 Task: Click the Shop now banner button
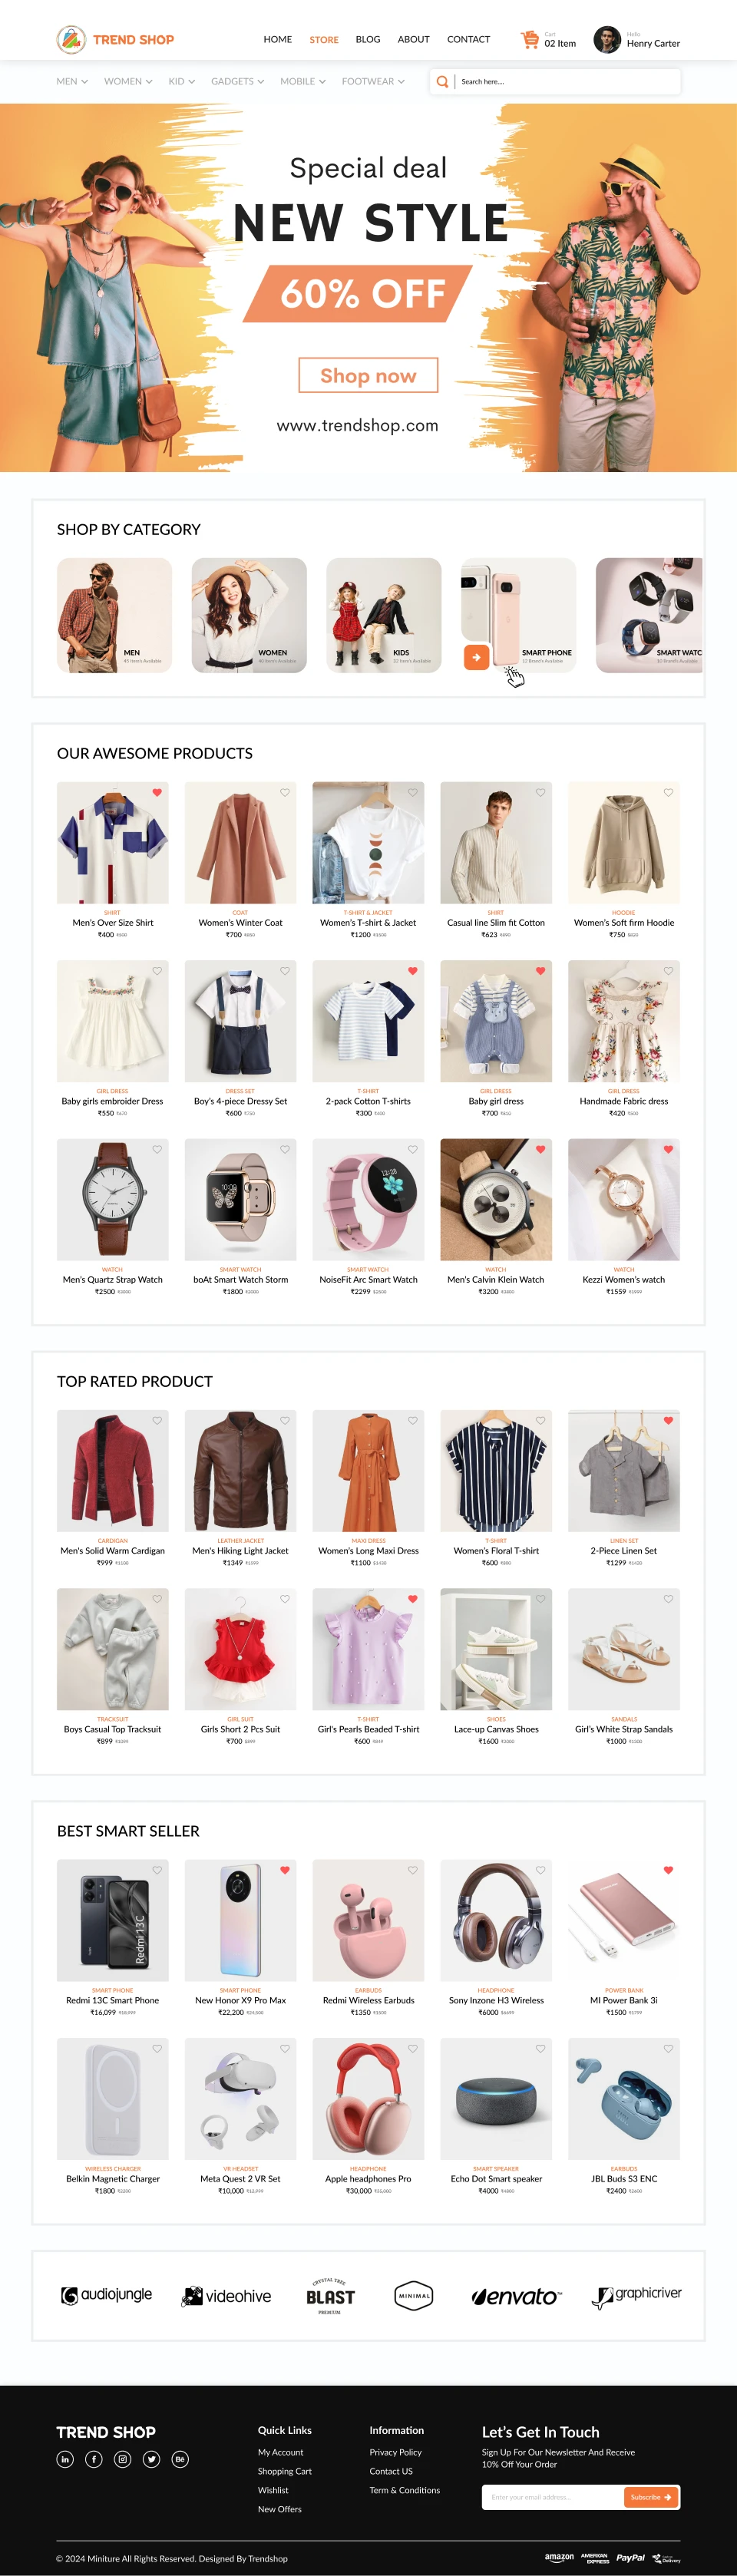(368, 375)
